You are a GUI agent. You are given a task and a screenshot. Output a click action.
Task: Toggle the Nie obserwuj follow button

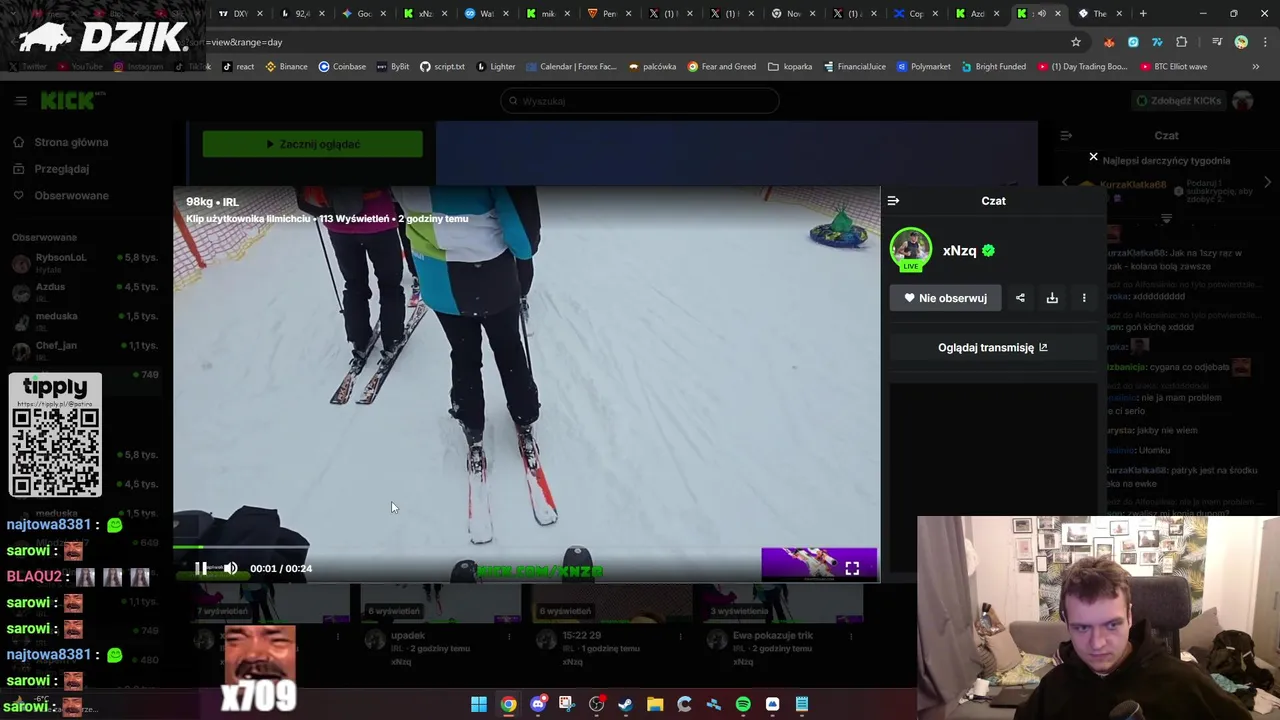pos(945,298)
